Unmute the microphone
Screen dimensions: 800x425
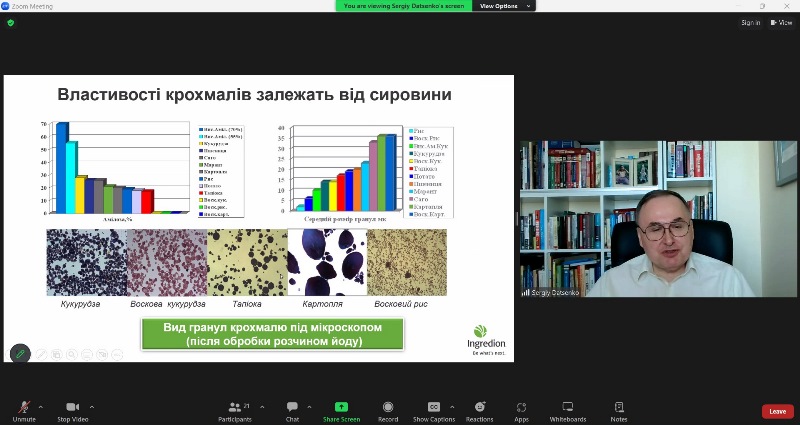pos(23,411)
